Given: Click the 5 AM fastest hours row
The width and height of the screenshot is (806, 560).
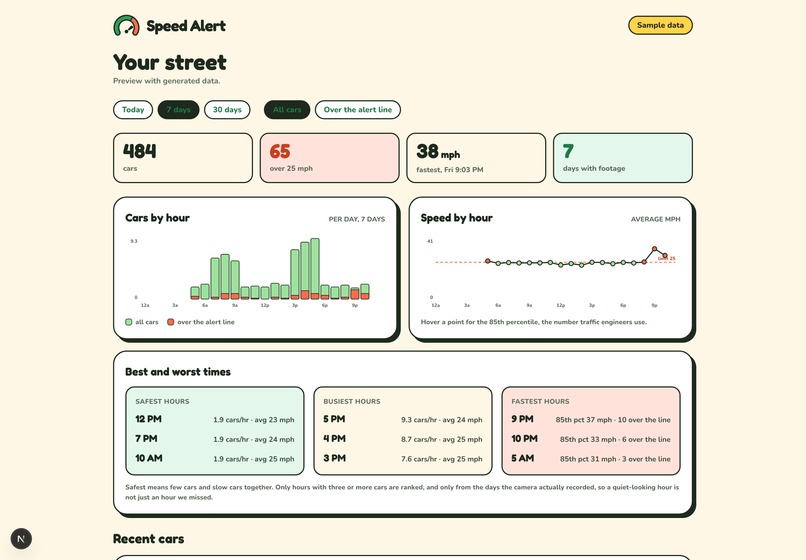Looking at the screenshot, I should pyautogui.click(x=591, y=458).
